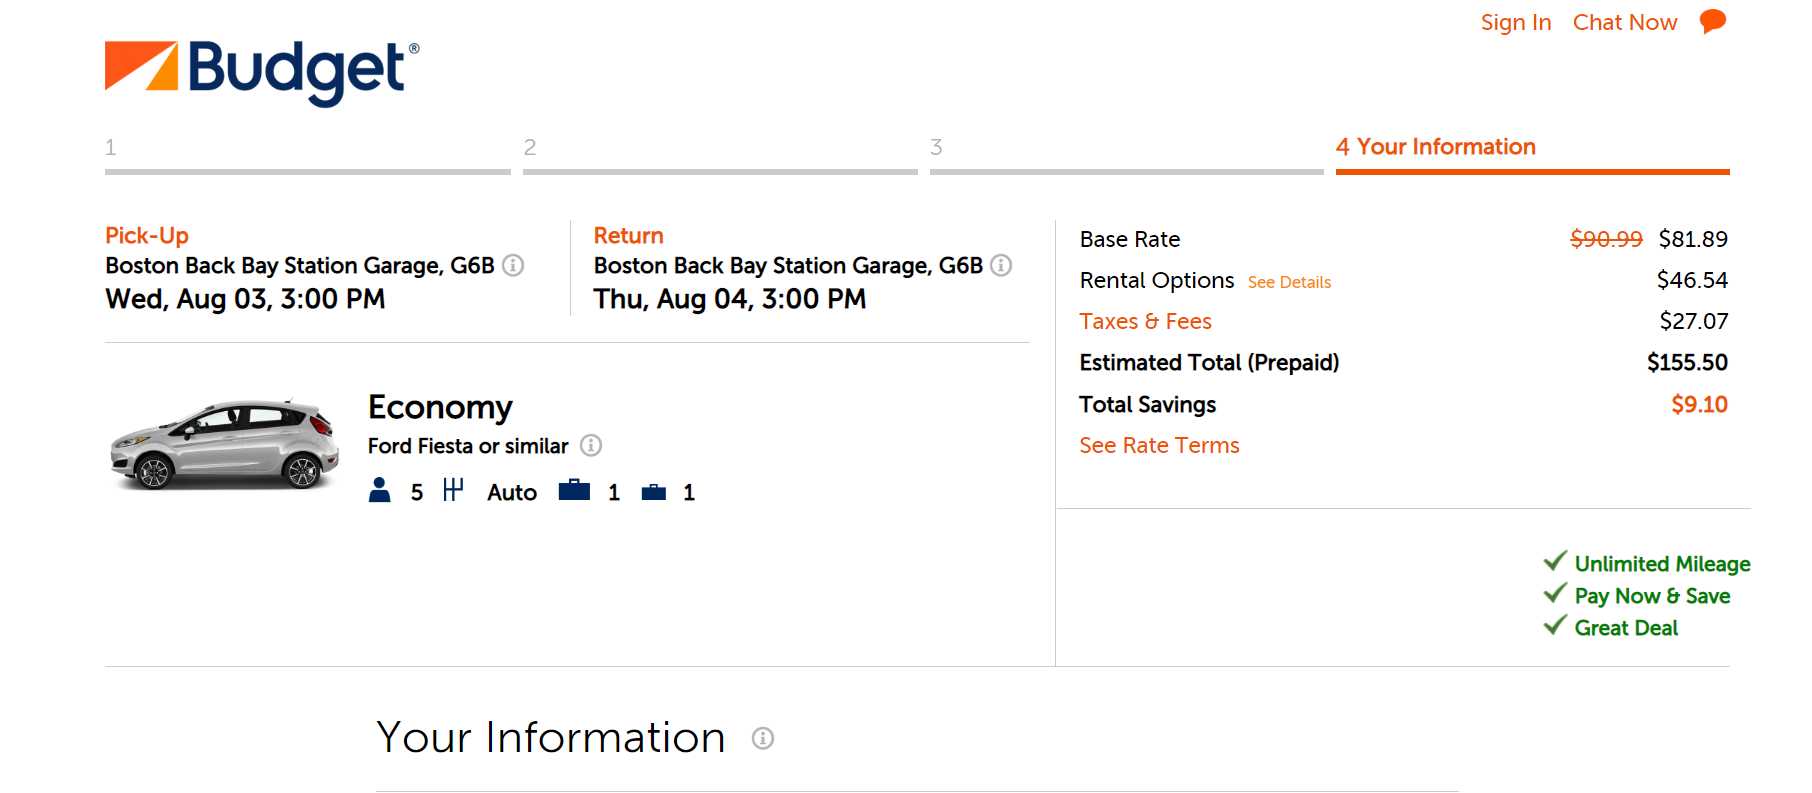Click the Pick-Up location info icon
This screenshot has height=793, width=1812.
(513, 265)
